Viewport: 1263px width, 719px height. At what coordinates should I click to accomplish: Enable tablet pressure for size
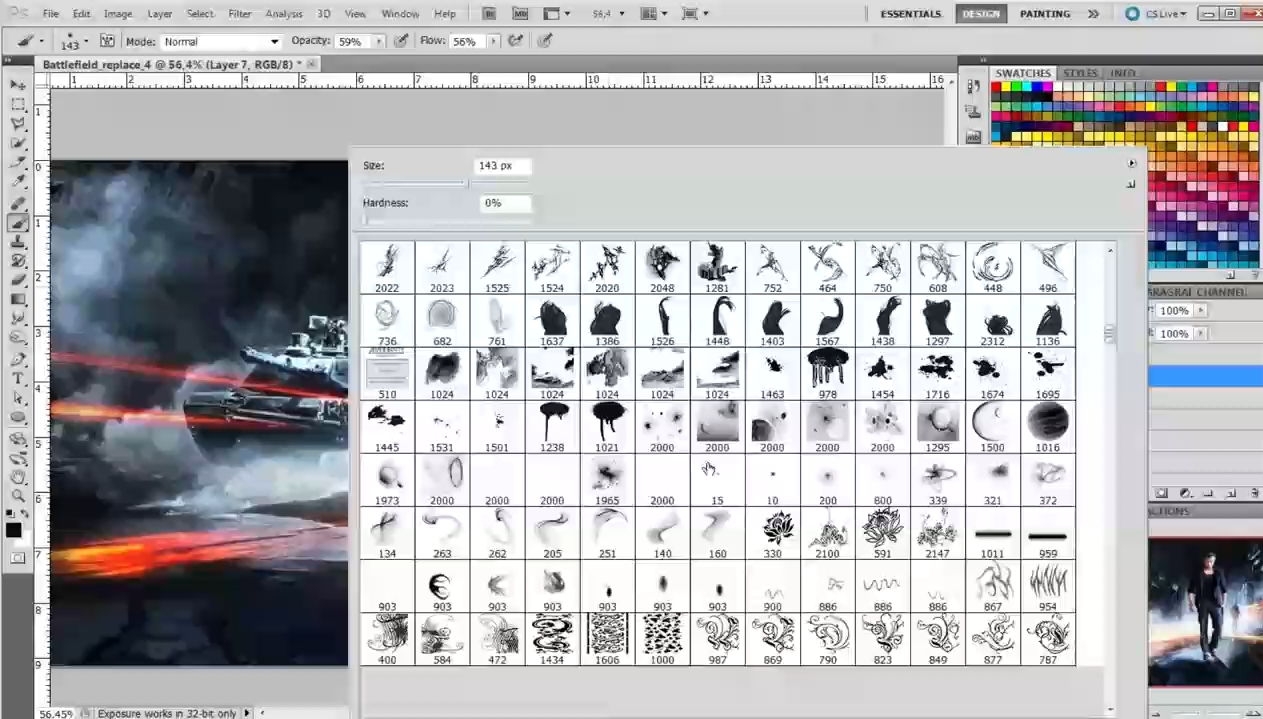545,41
